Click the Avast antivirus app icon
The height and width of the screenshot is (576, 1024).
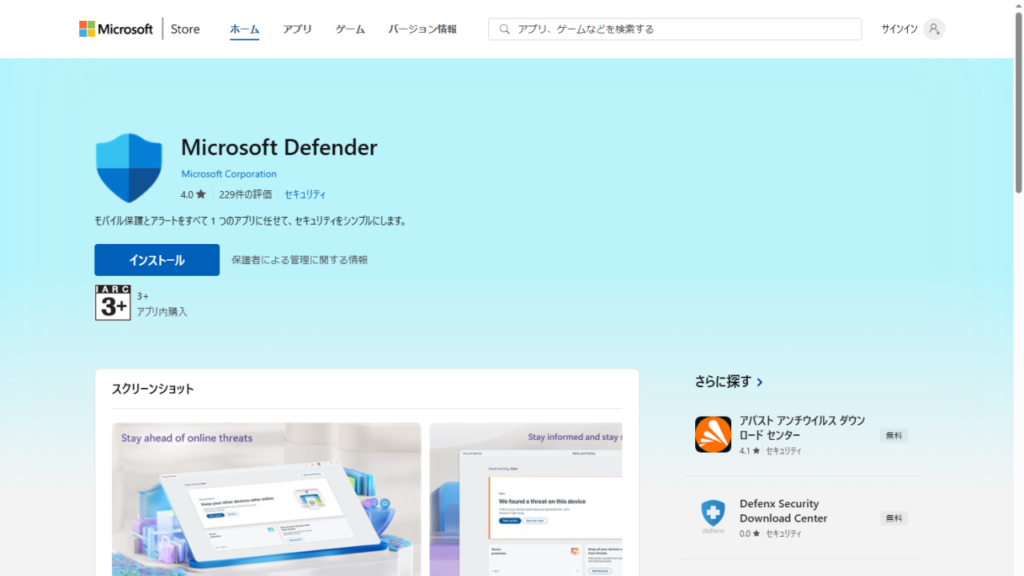click(x=713, y=434)
